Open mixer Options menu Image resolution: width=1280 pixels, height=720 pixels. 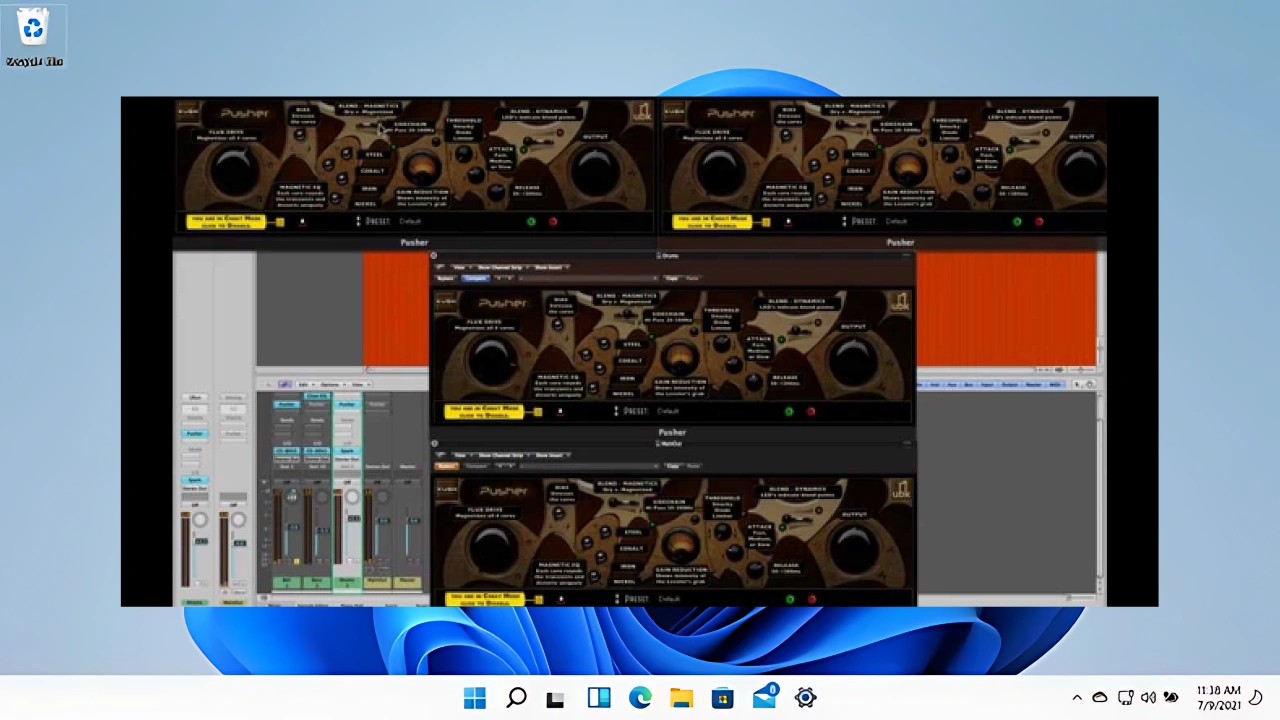coord(333,384)
